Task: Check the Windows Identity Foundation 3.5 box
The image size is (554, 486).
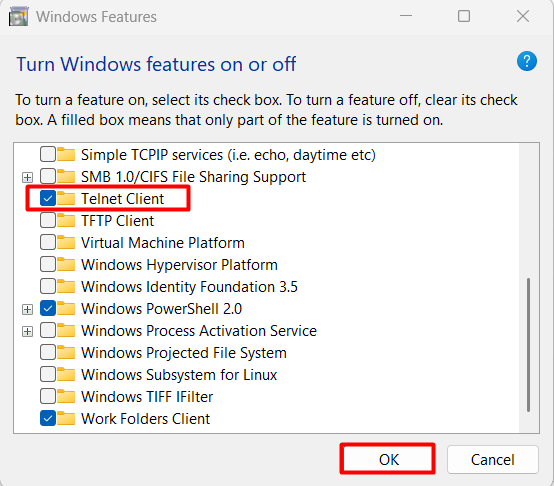Action: [48, 286]
